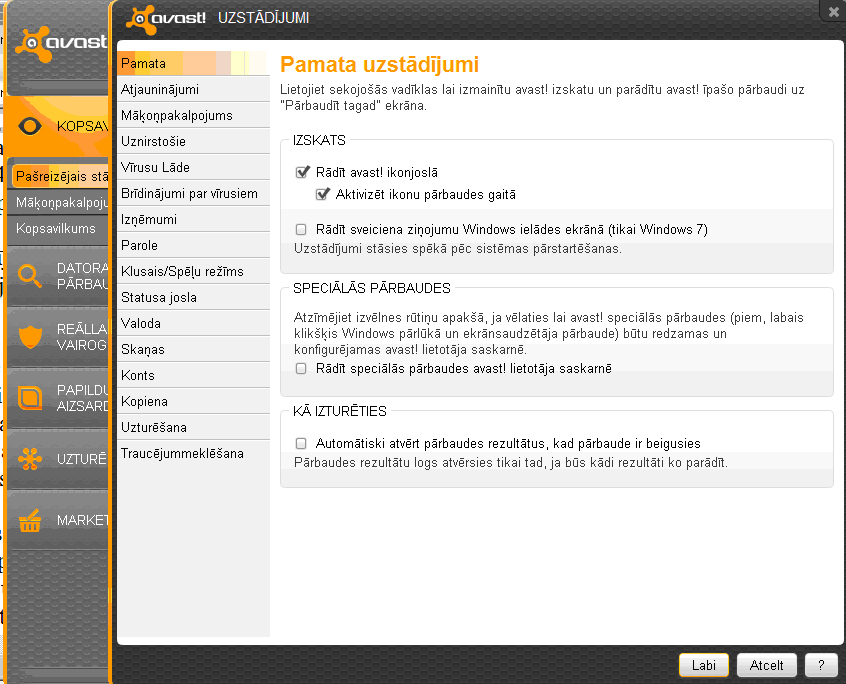The image size is (846, 684).
Task: Click KĀ IZTURĒTIES group label
Action: (340, 411)
